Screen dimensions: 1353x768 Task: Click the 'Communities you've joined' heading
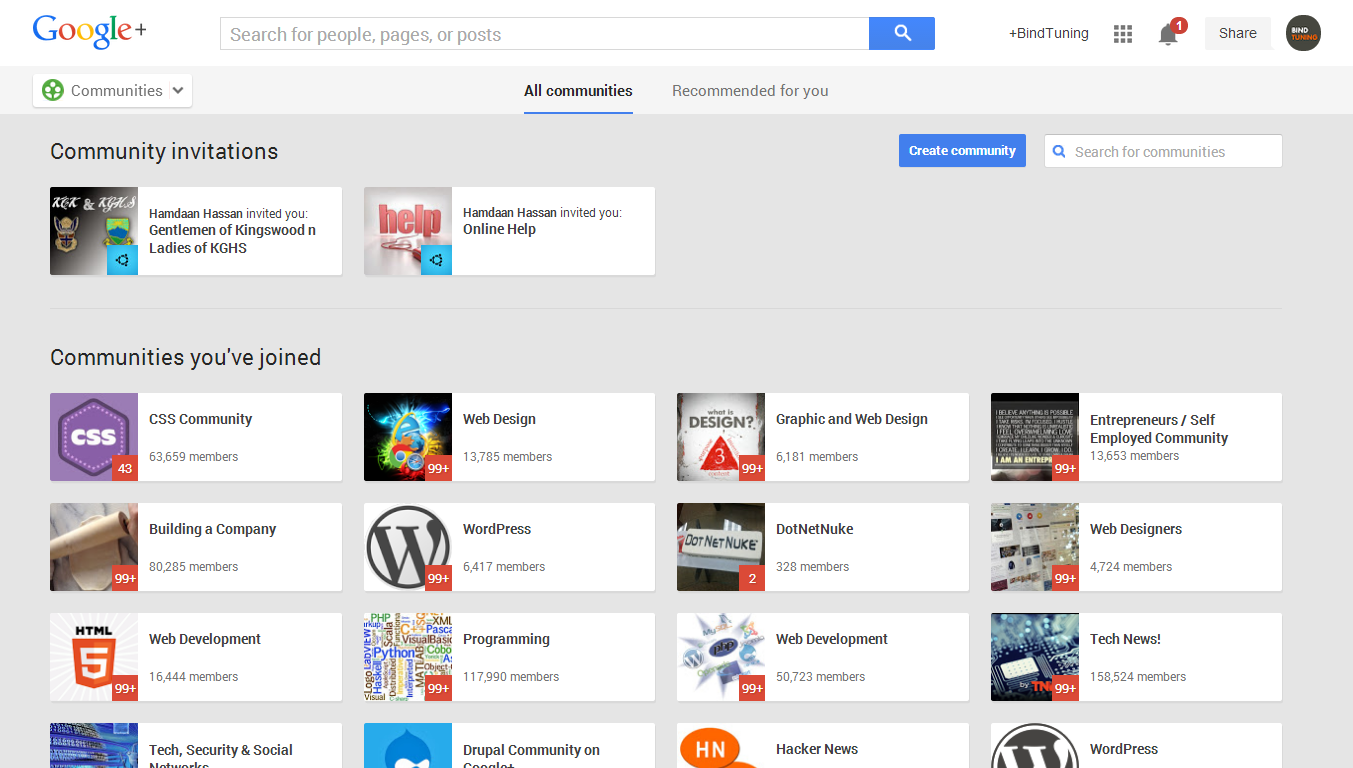pyautogui.click(x=186, y=357)
